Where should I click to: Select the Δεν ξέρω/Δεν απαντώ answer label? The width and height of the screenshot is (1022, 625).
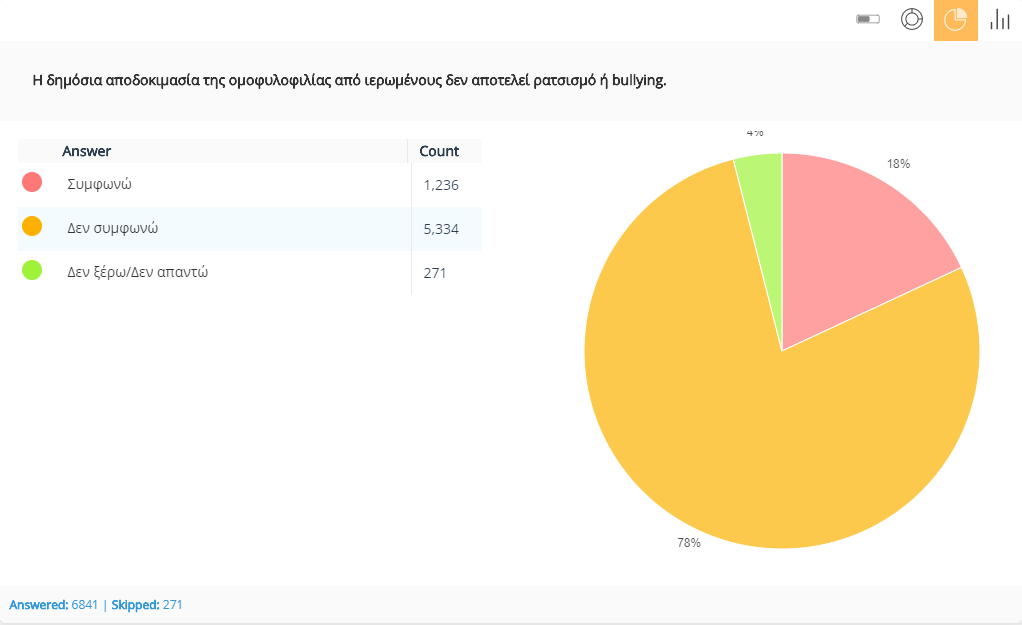137,272
